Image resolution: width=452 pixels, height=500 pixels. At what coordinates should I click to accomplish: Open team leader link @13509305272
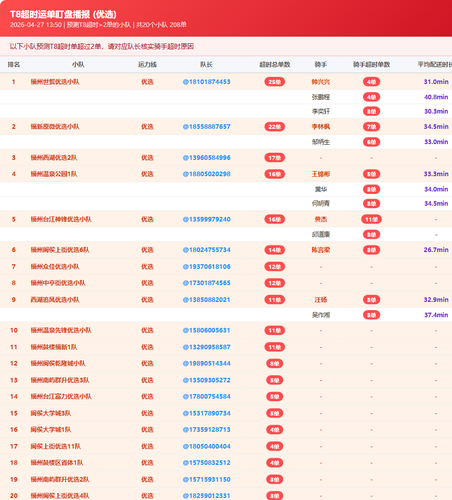point(206,380)
